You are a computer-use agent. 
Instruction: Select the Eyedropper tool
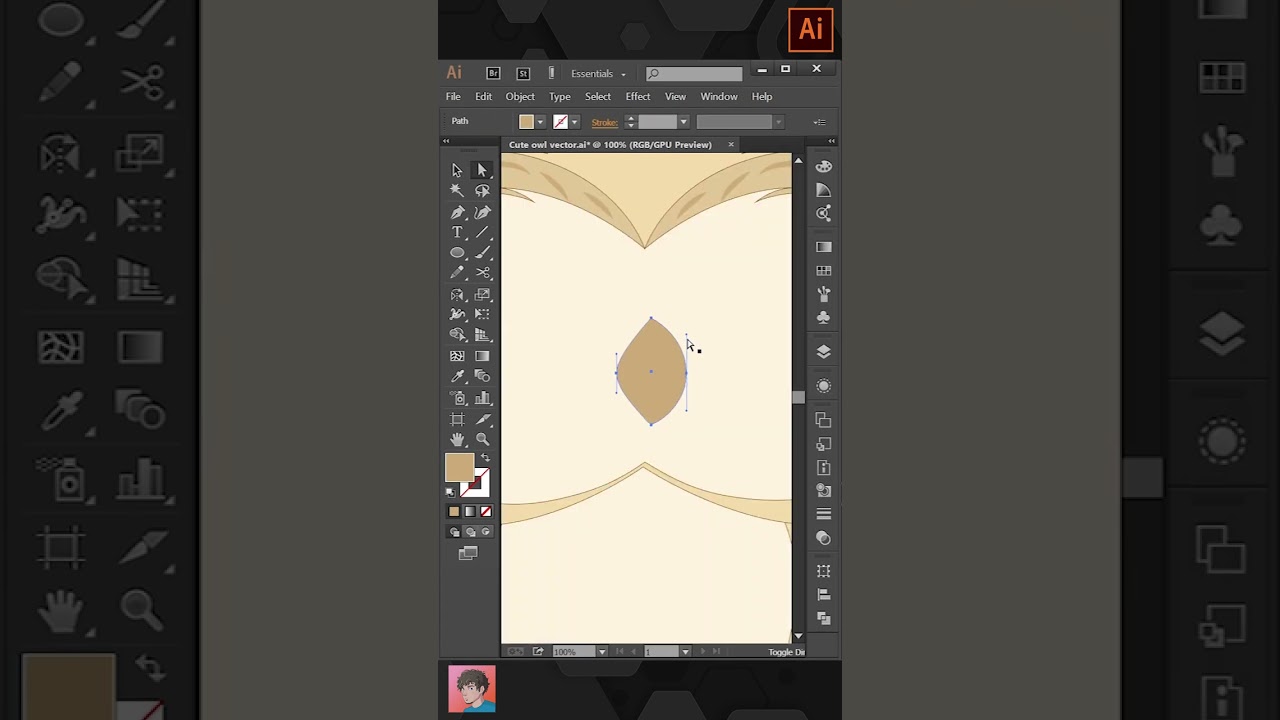pos(457,377)
